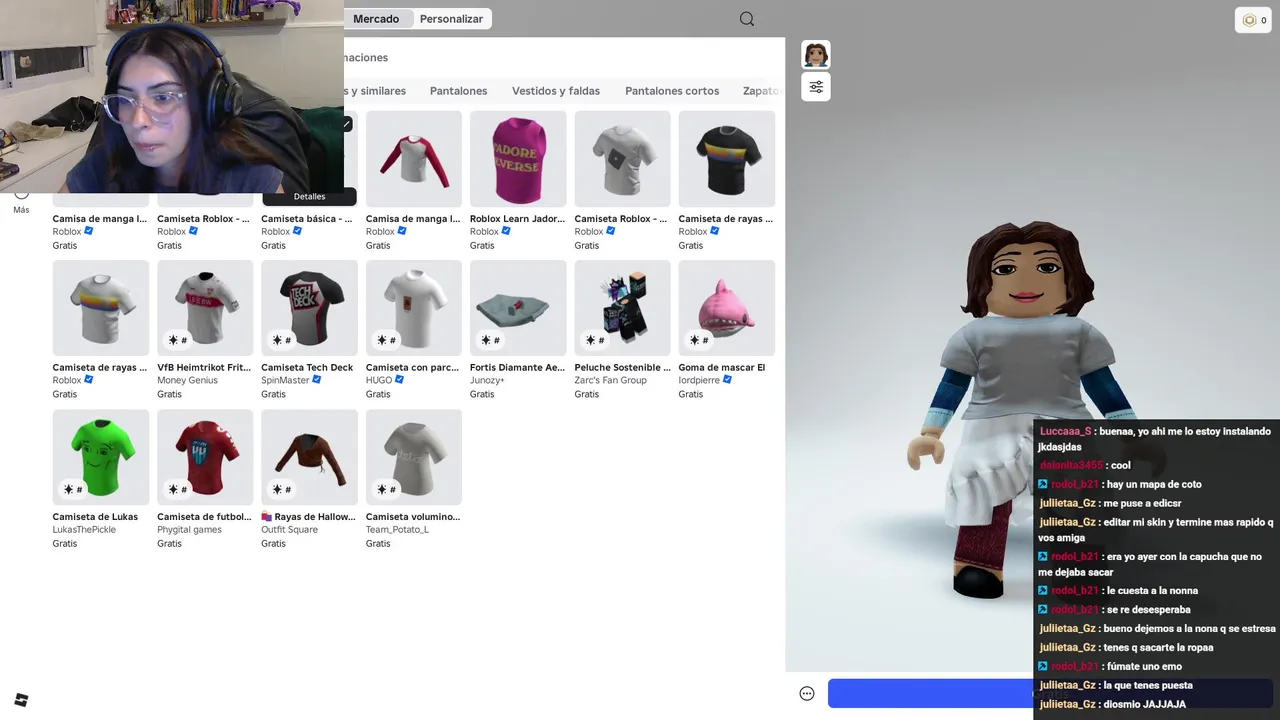Open the marketplace search magnifier
The width and height of the screenshot is (1280, 720).
pyautogui.click(x=747, y=19)
